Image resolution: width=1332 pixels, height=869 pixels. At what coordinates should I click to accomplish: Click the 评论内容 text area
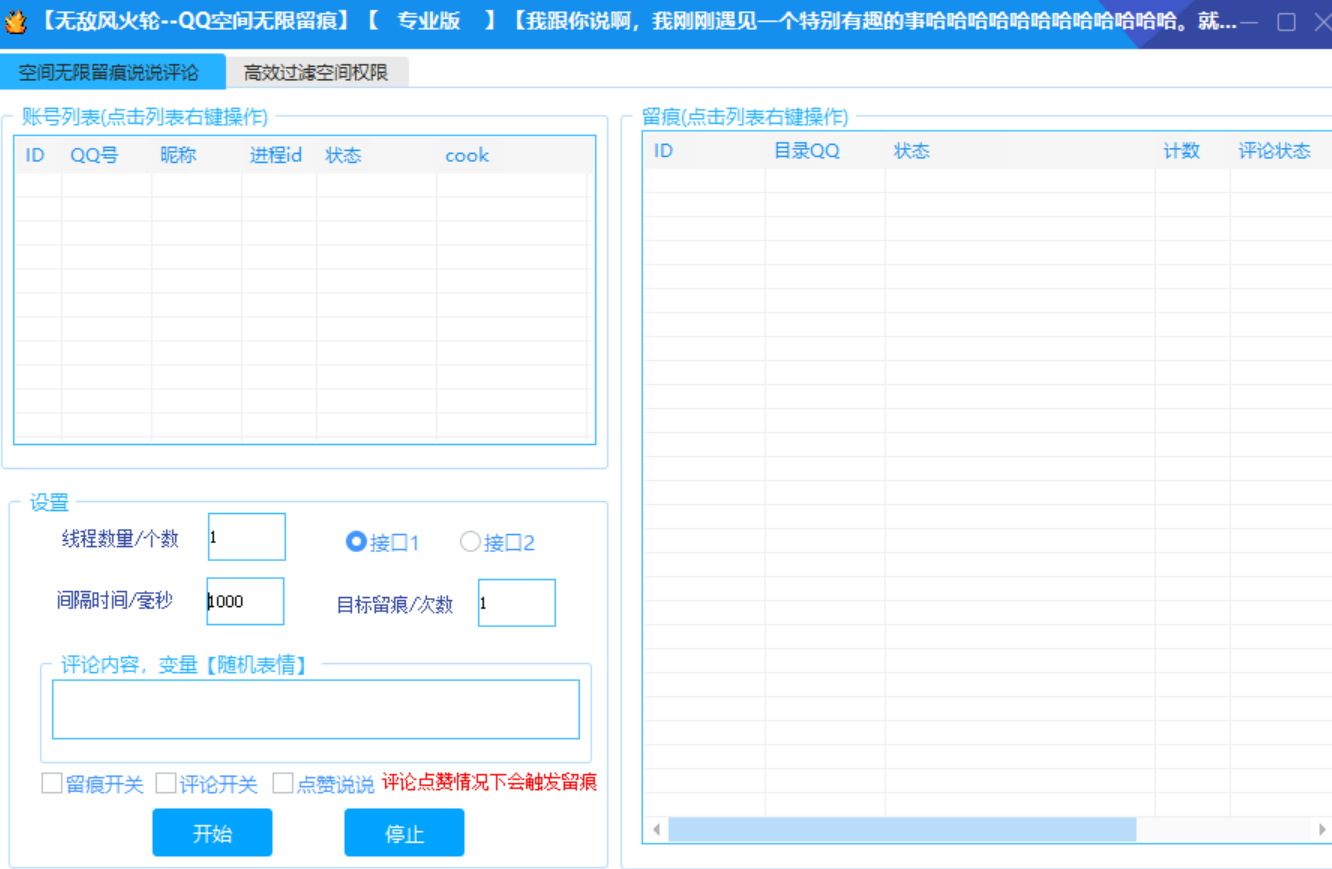(x=315, y=709)
